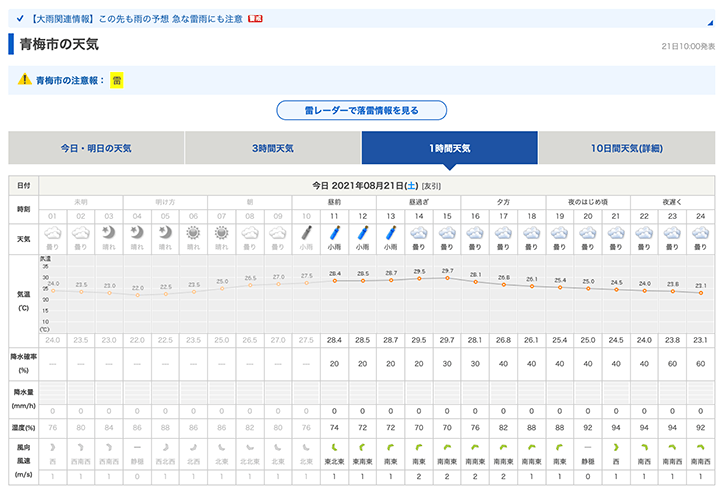Click the yellow 雷 warning badge
The height and width of the screenshot is (504, 728).
coord(116,80)
